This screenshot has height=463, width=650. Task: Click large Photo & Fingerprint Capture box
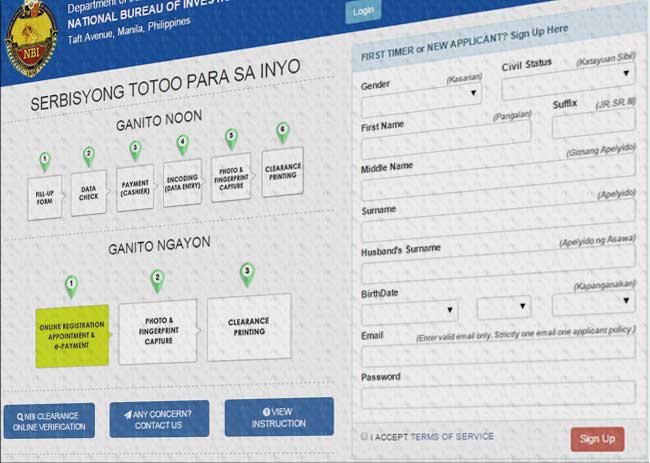pyautogui.click(x=158, y=331)
